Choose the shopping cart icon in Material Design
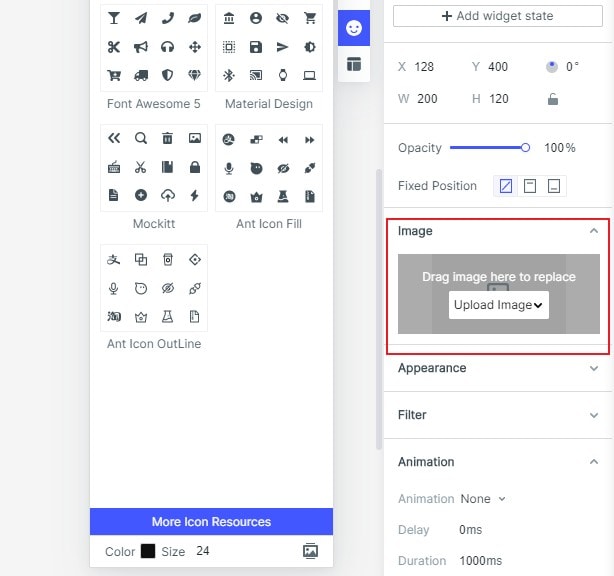This screenshot has width=614, height=576. click(x=310, y=18)
